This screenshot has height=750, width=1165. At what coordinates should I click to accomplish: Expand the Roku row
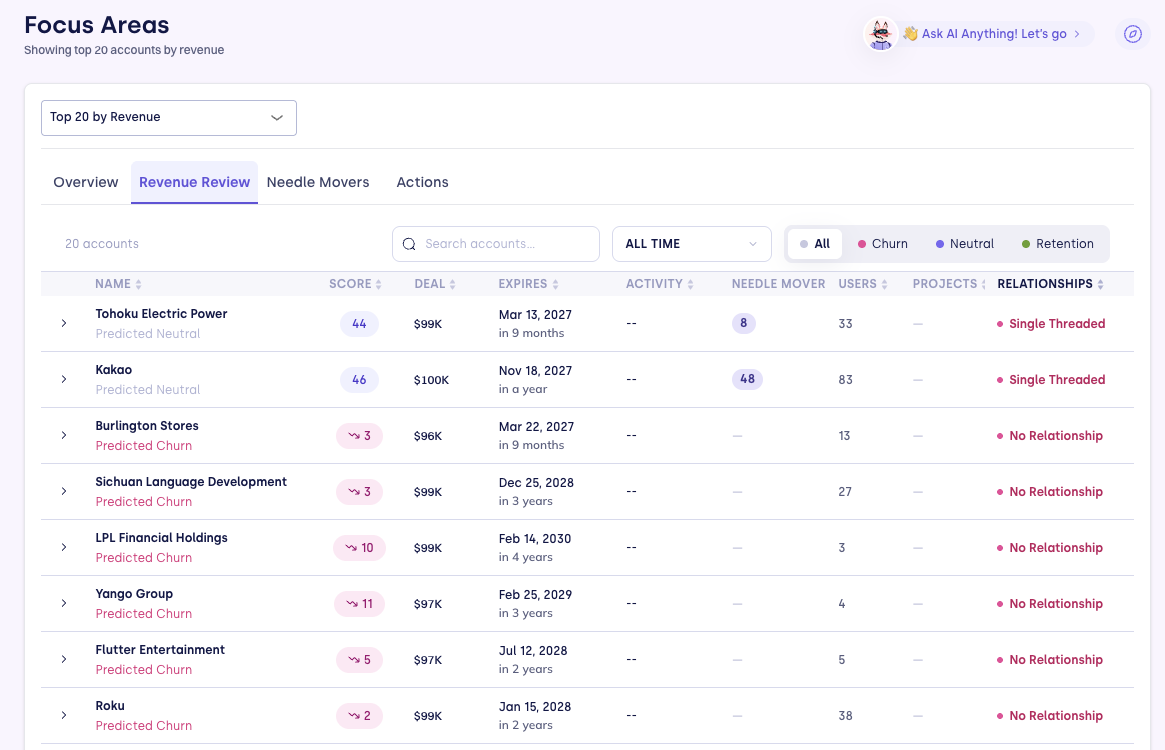[x=64, y=715]
